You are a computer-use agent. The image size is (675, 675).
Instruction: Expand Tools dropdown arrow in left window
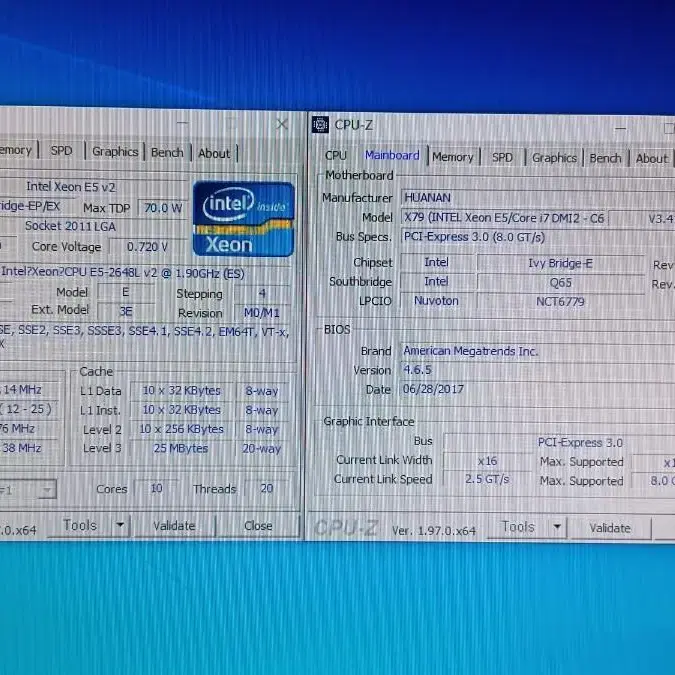(x=120, y=525)
